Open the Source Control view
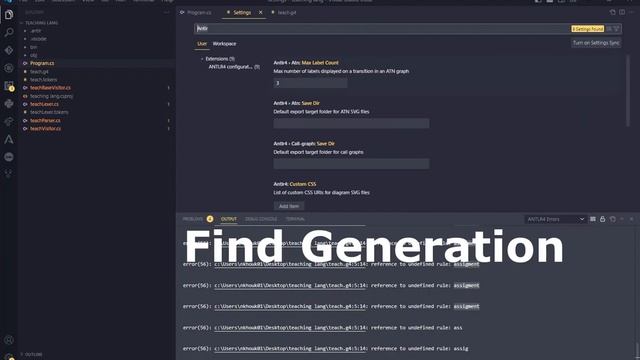This screenshot has height=360, width=640. (9, 51)
